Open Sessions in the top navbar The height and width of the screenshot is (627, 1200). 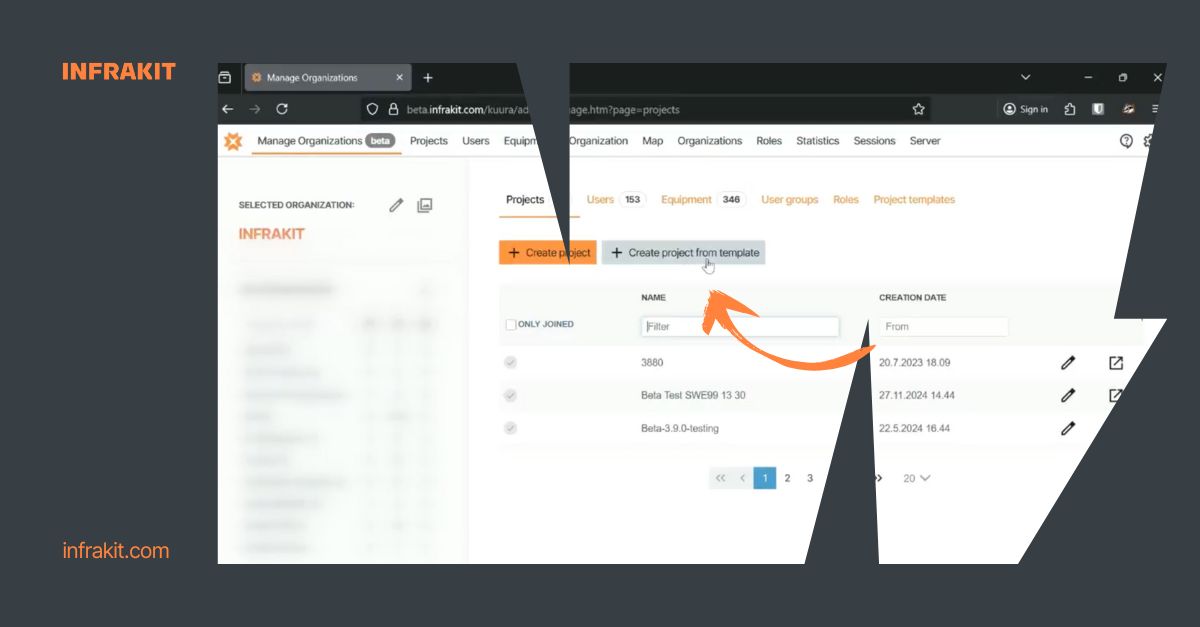click(875, 141)
